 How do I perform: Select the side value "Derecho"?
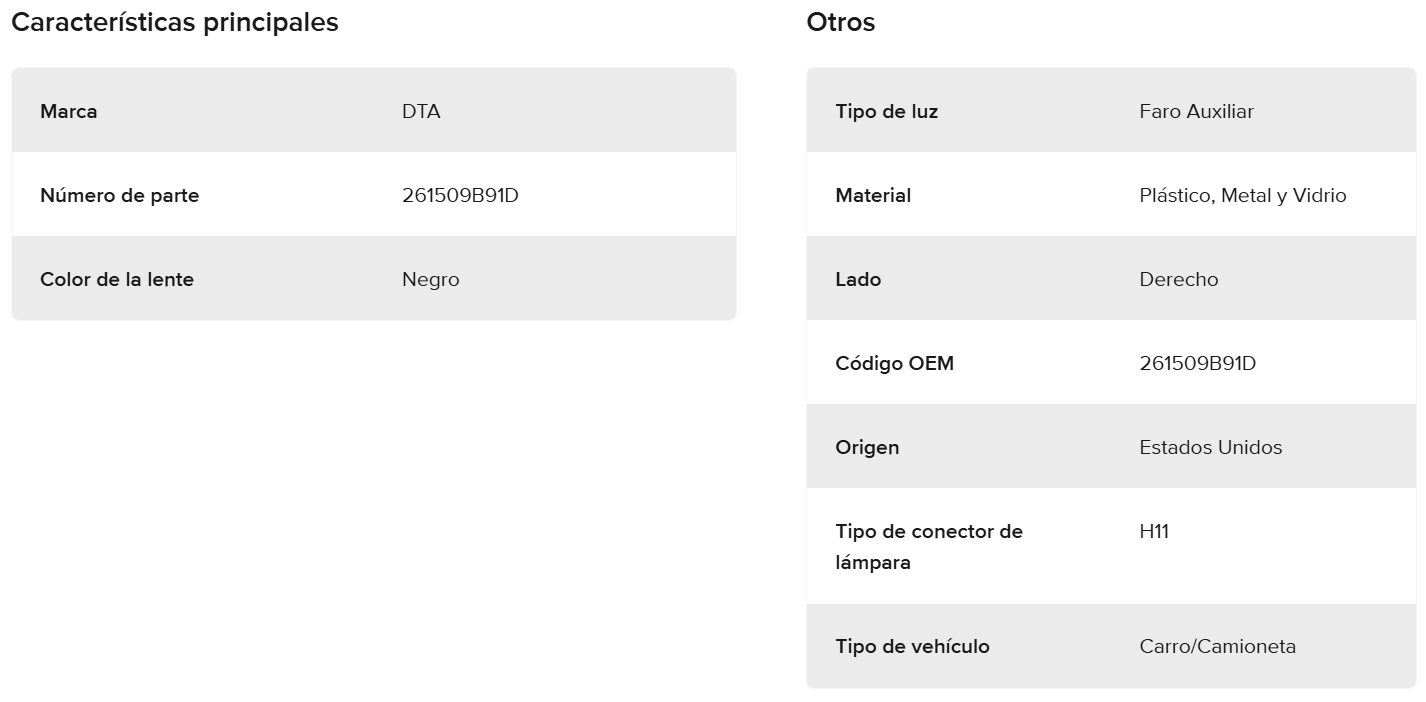1179,279
